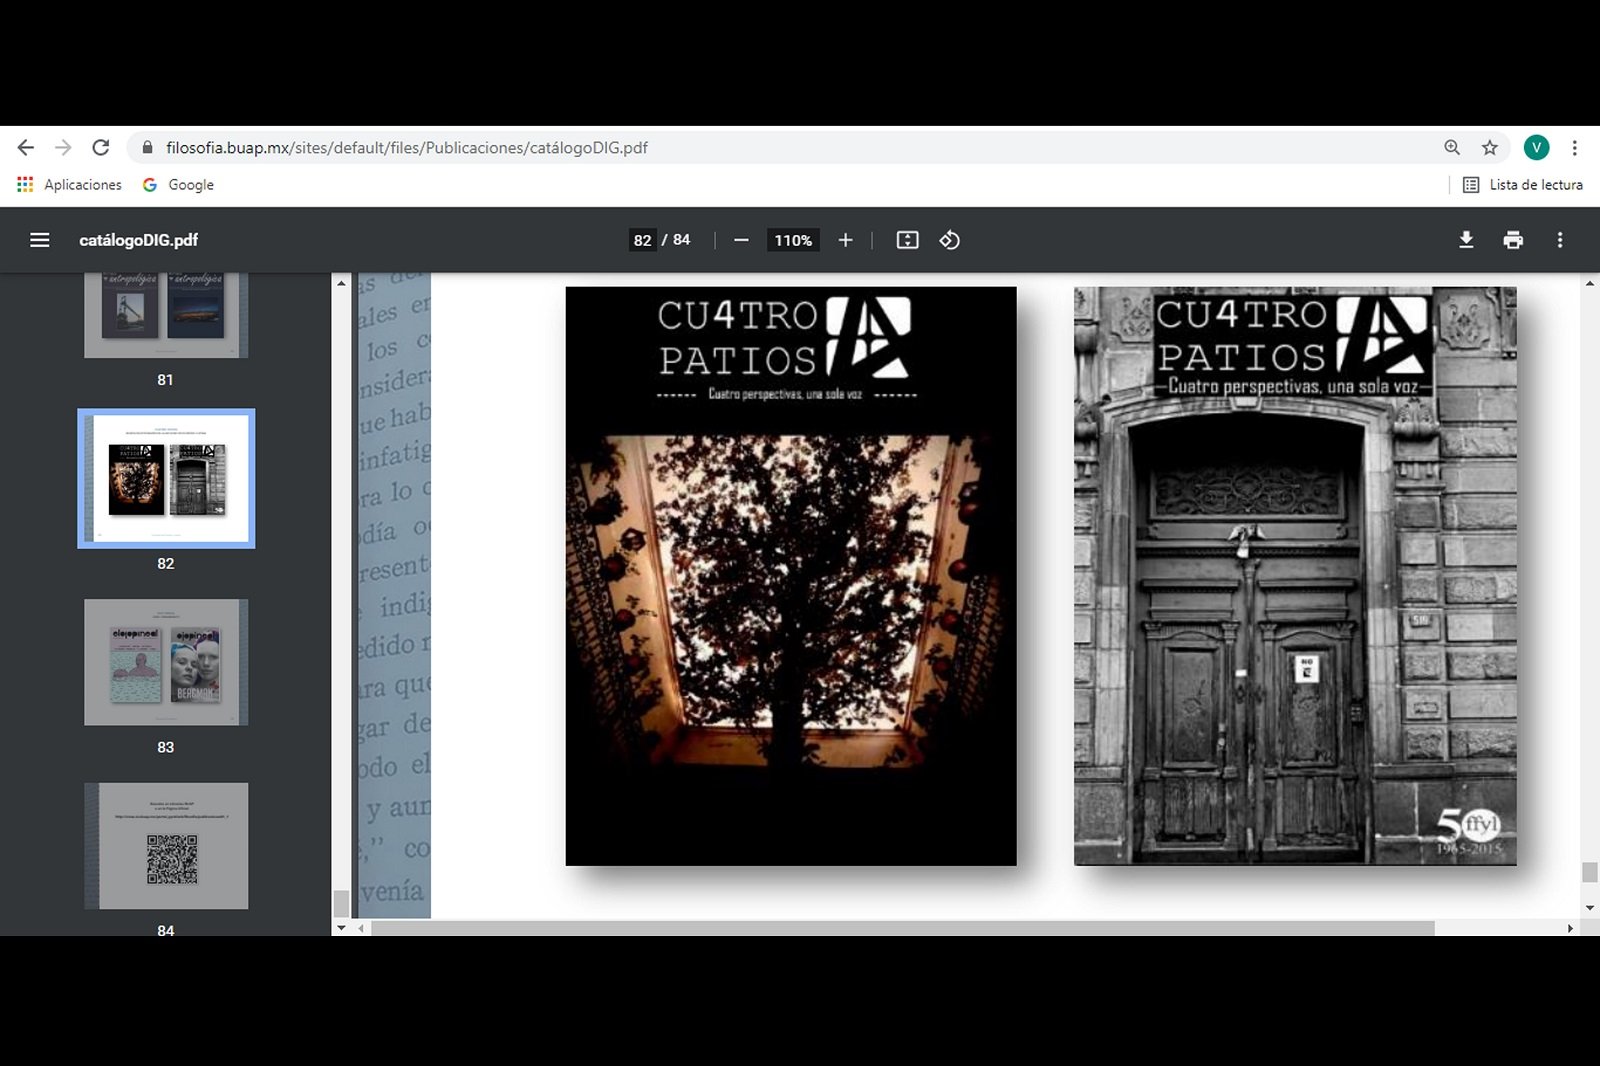1600x1066 pixels.
Task: Open the PDF viewer more actions menu
Action: (1560, 240)
